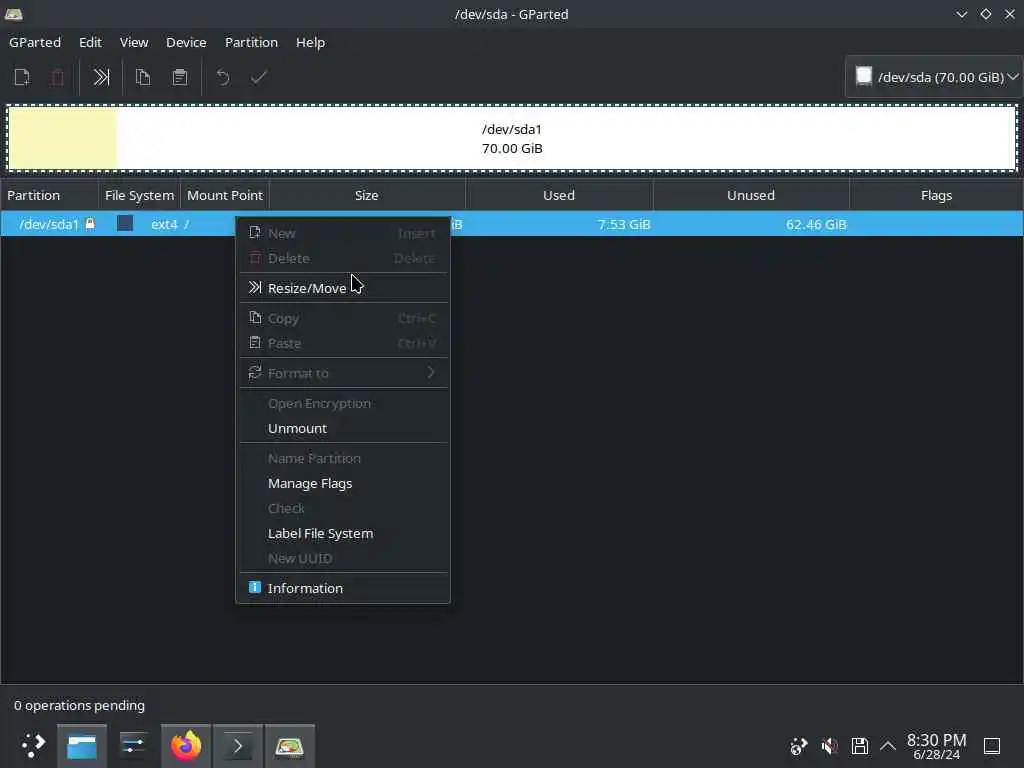Viewport: 1024px width, 768px height.
Task: Click the ext4 blue file system swatch
Action: pyautogui.click(x=125, y=223)
